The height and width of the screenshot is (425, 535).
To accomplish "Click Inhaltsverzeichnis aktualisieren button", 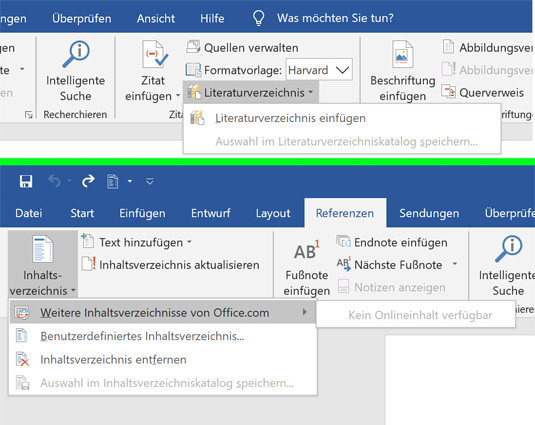I will pos(171,264).
